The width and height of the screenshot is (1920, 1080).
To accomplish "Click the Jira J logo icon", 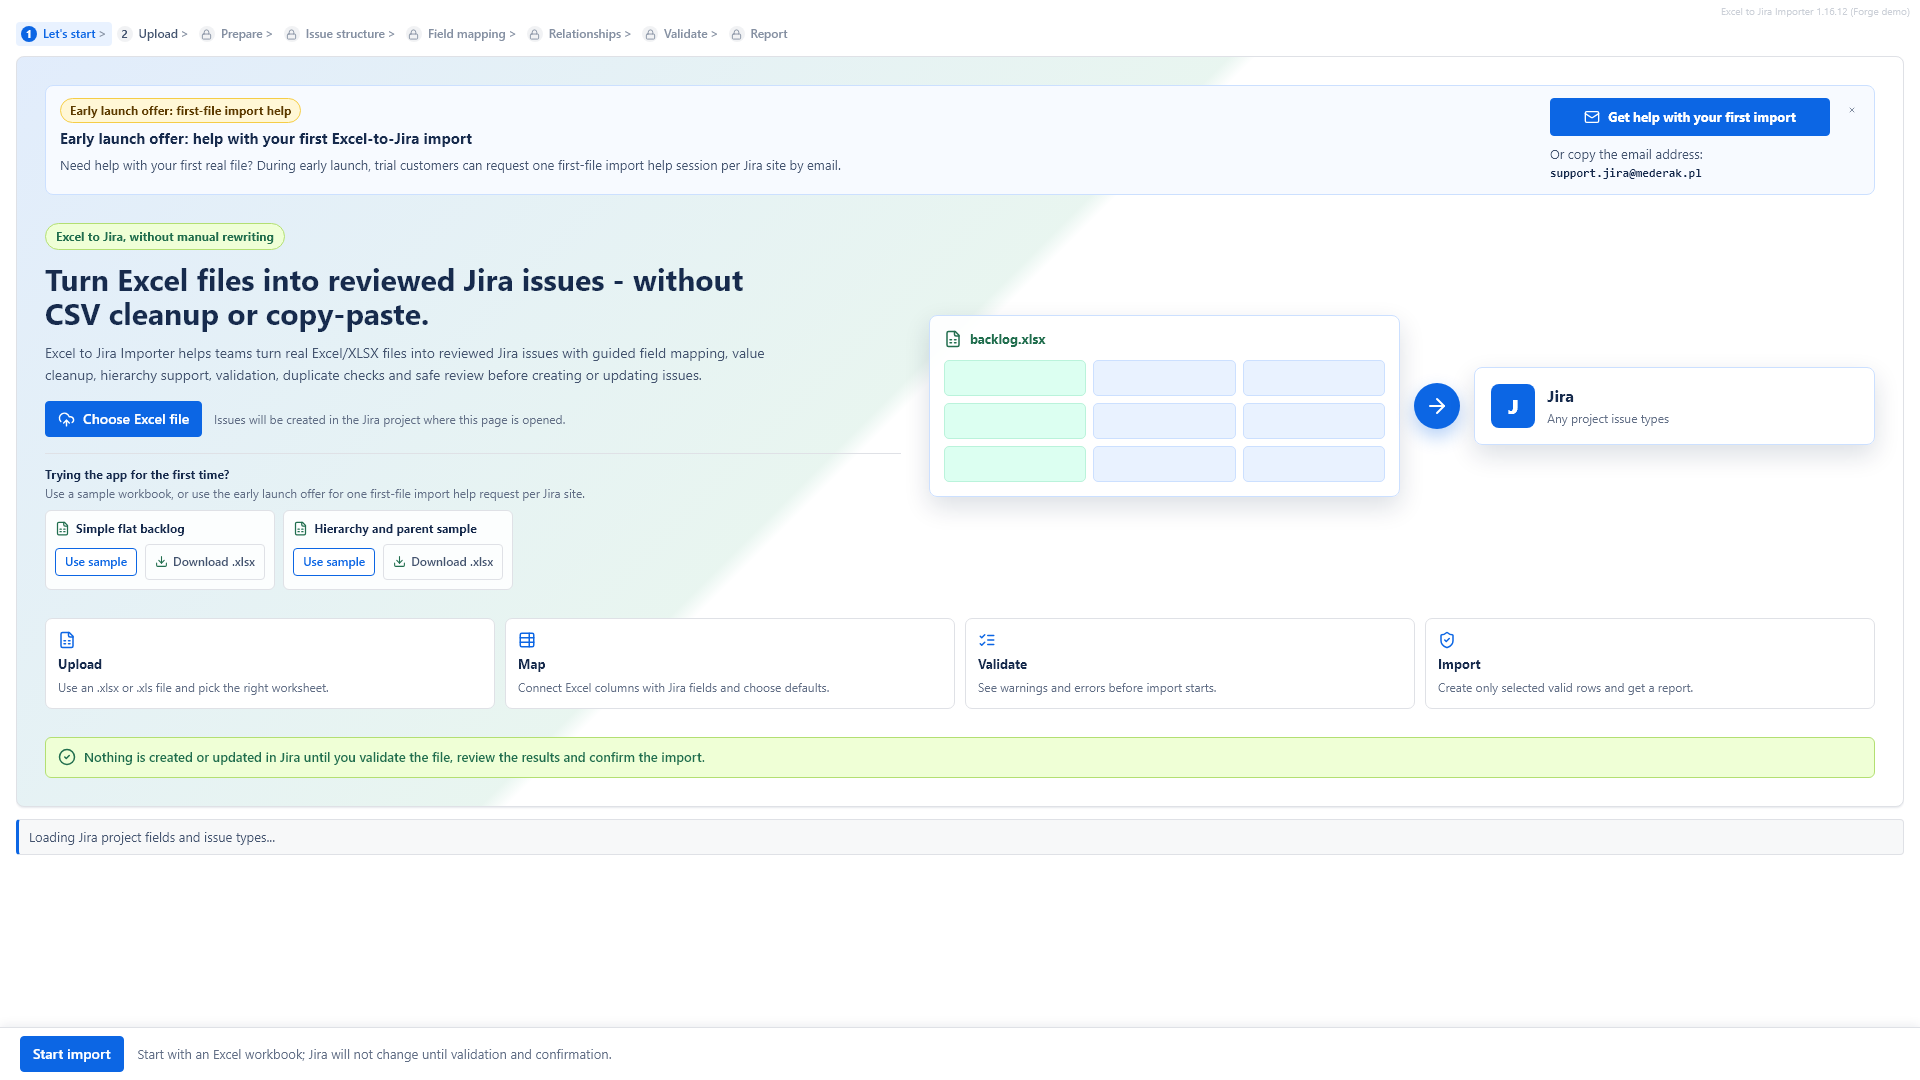I will point(1513,406).
